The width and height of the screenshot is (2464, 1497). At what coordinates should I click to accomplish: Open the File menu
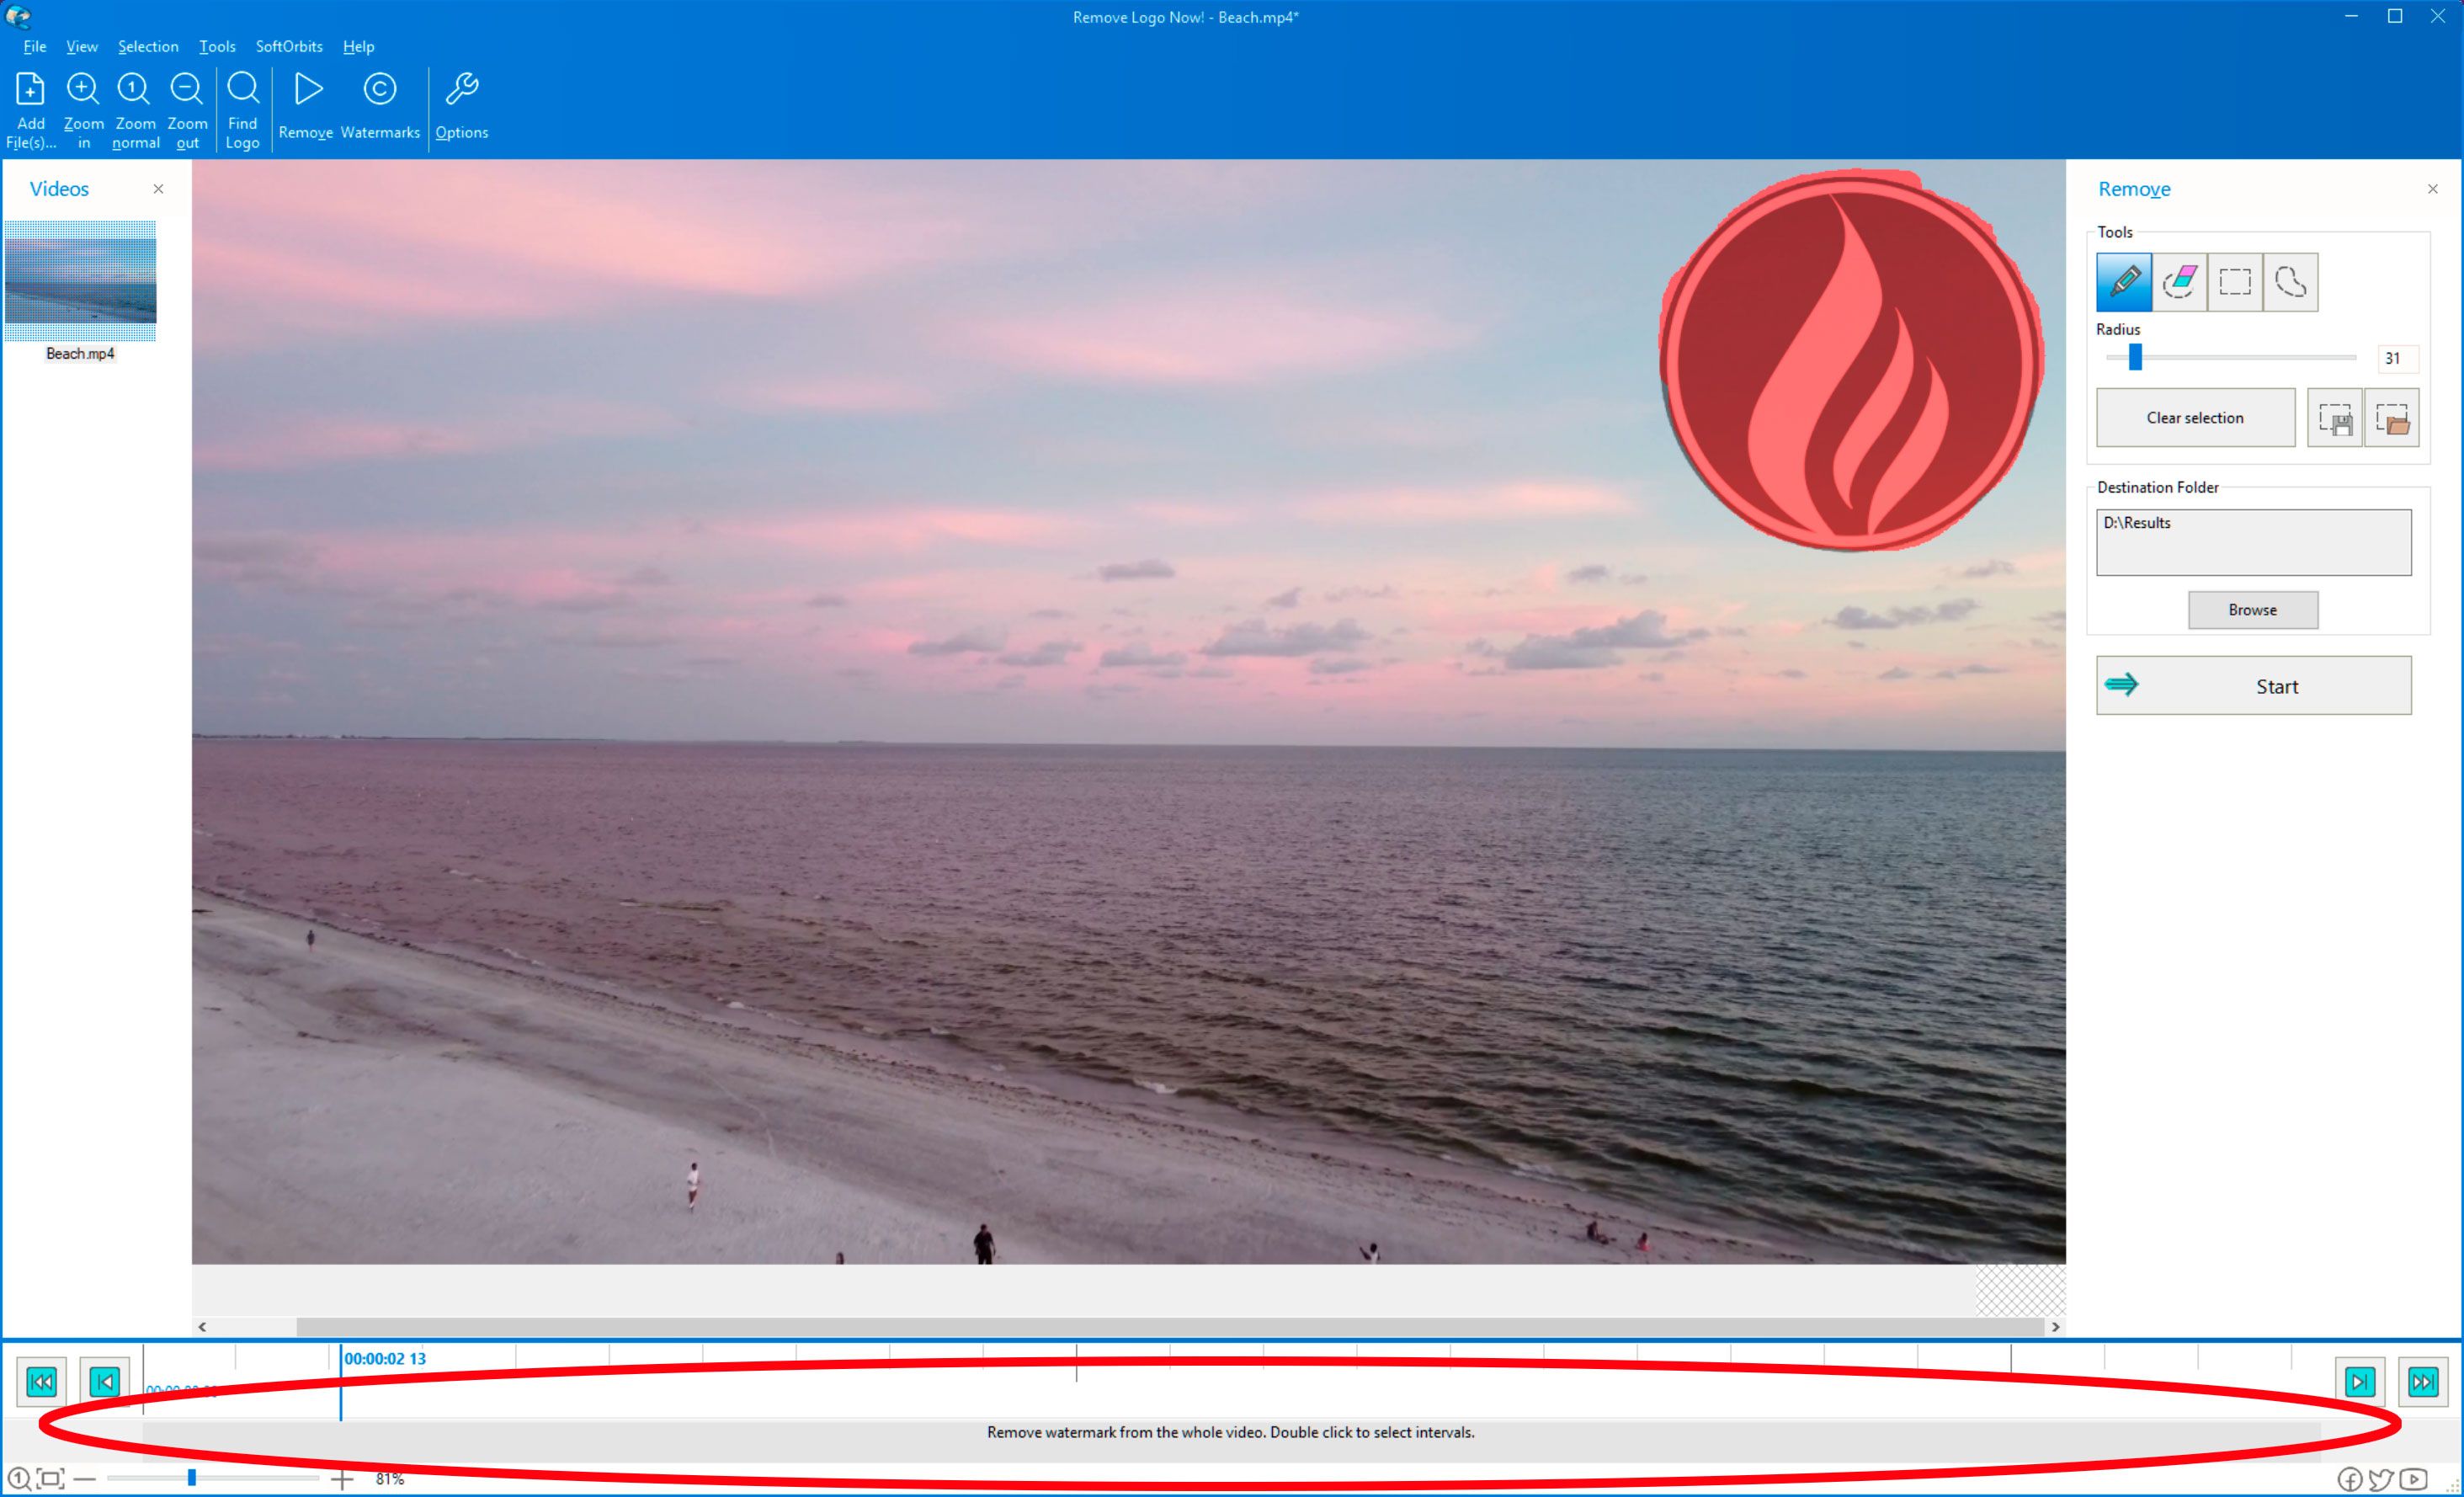click(x=32, y=42)
